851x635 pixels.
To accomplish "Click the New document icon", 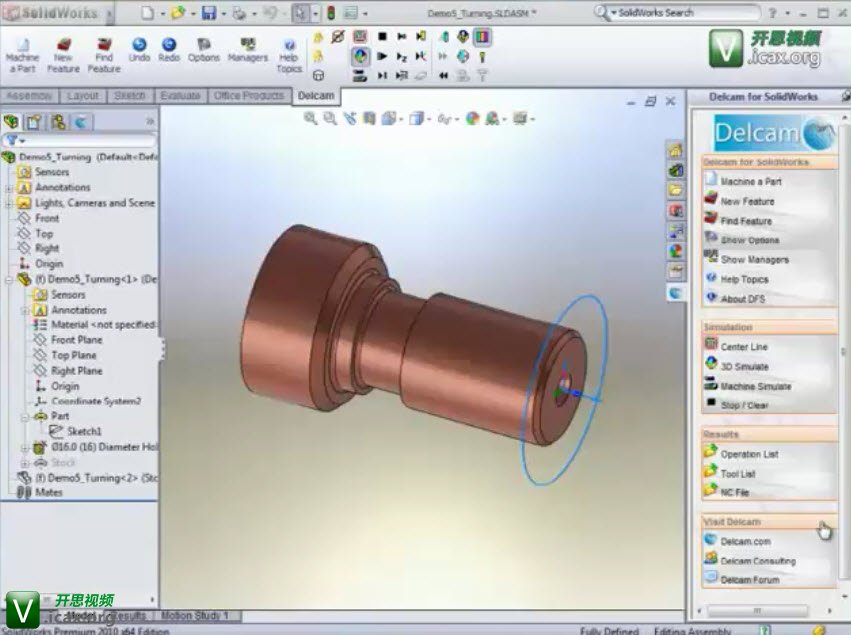I will (x=148, y=13).
